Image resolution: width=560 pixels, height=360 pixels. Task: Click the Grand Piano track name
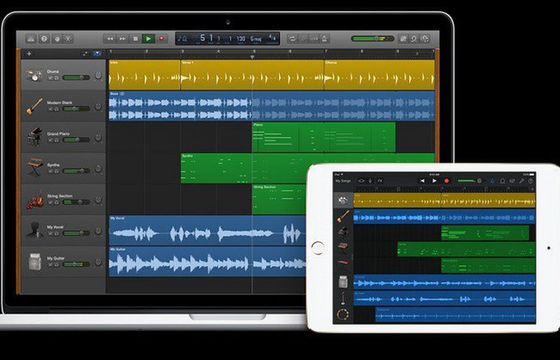(x=58, y=134)
